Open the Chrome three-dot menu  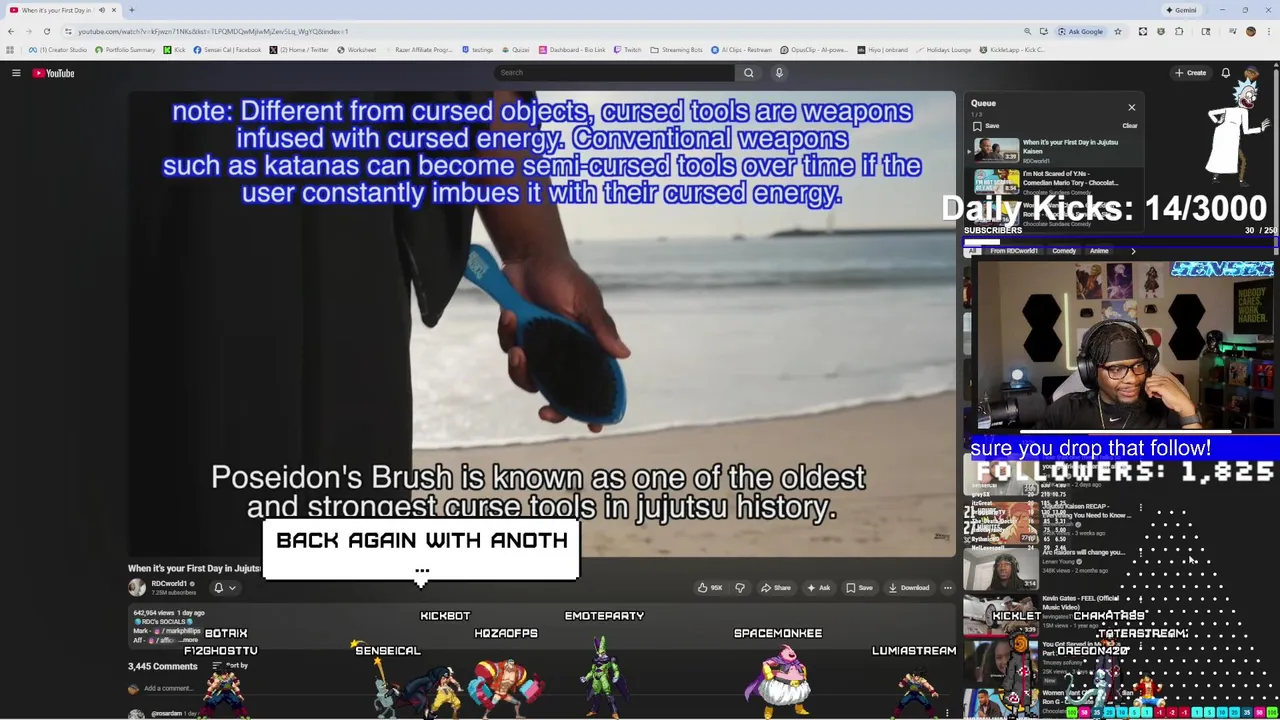[x=1268, y=31]
